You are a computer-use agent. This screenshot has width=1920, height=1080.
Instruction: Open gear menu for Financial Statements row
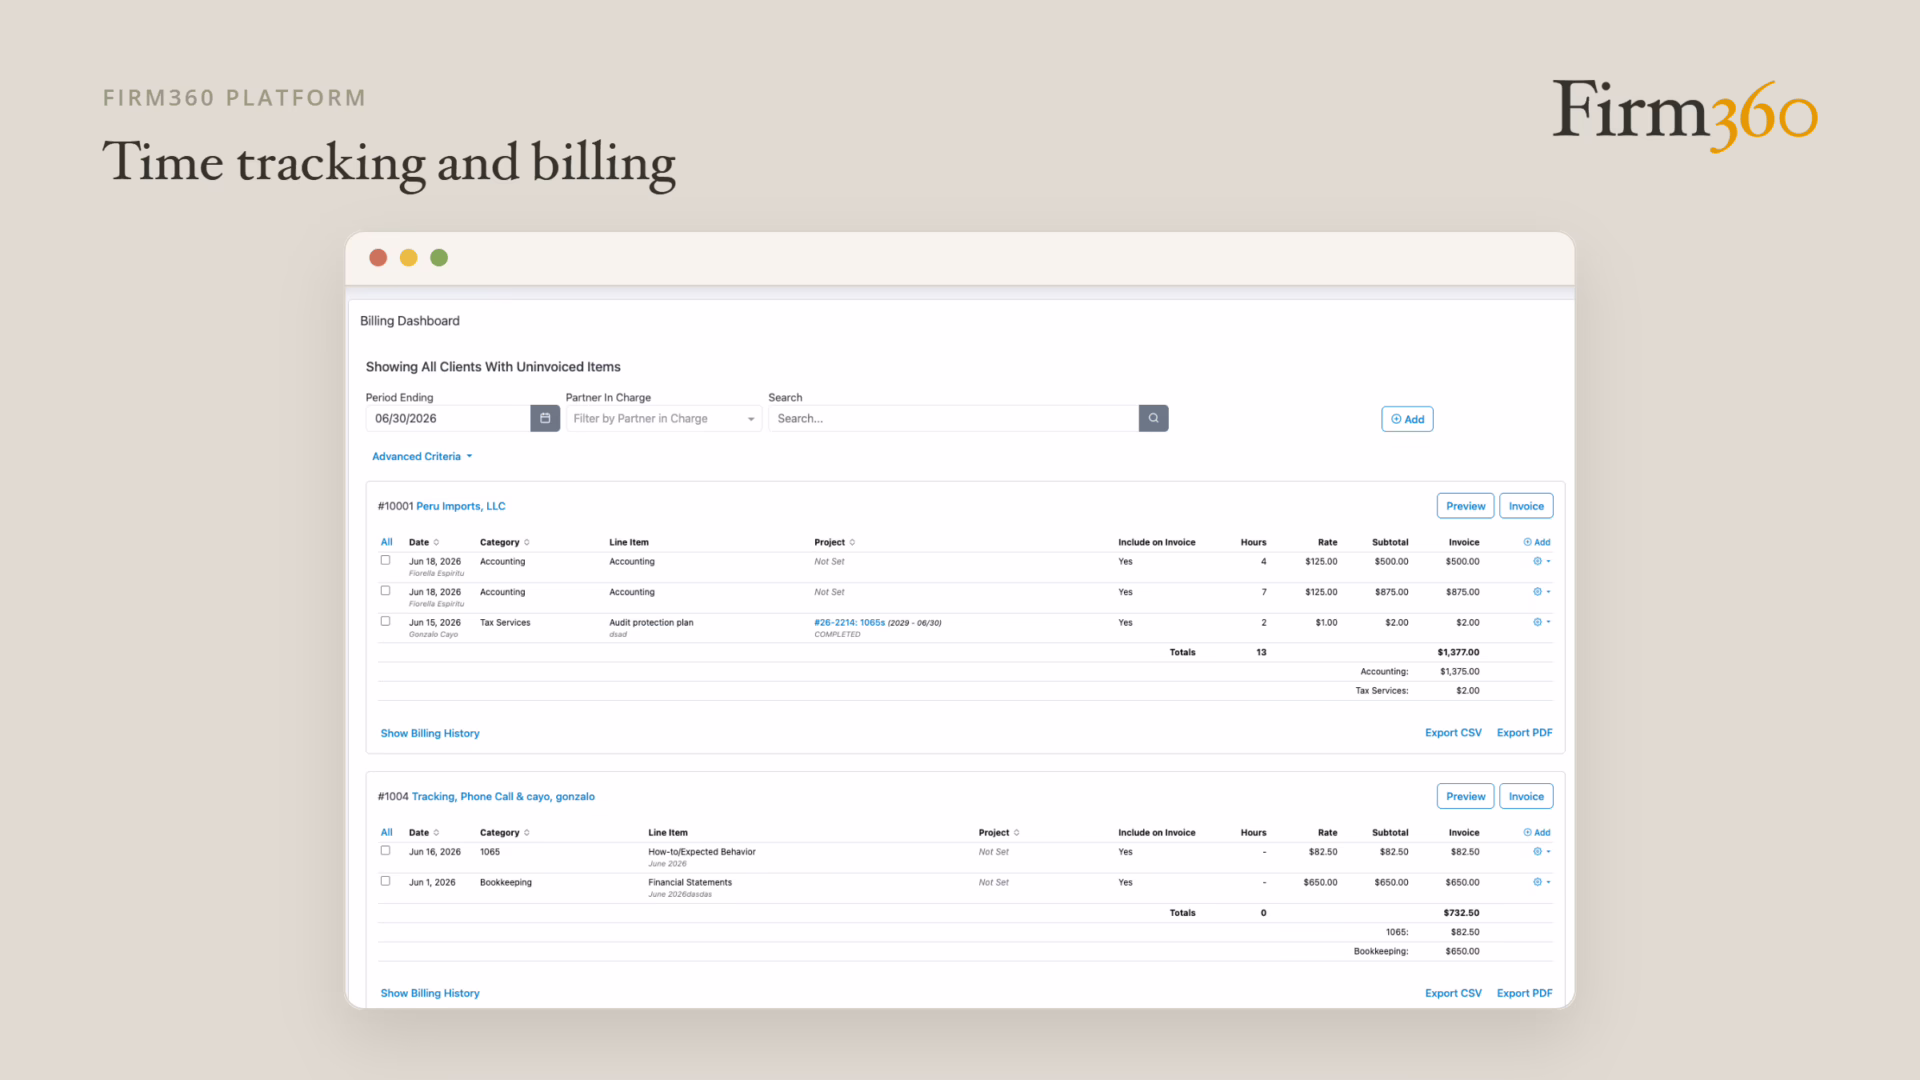pos(1541,882)
